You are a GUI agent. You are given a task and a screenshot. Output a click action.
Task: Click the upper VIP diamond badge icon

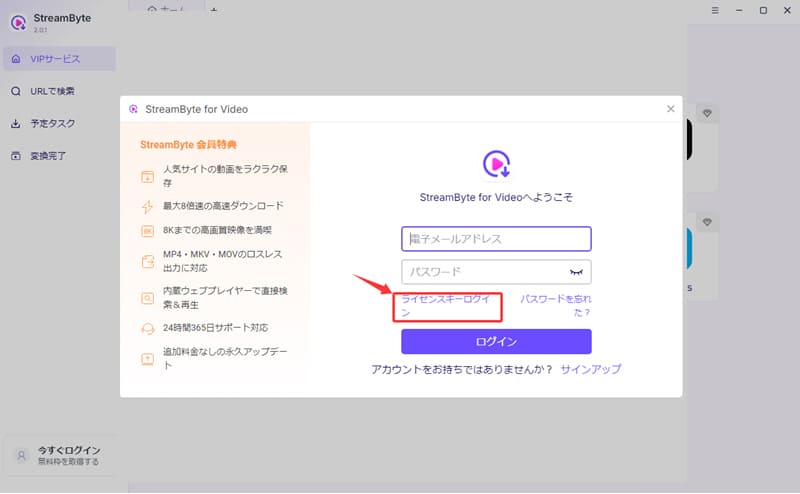tap(707, 113)
